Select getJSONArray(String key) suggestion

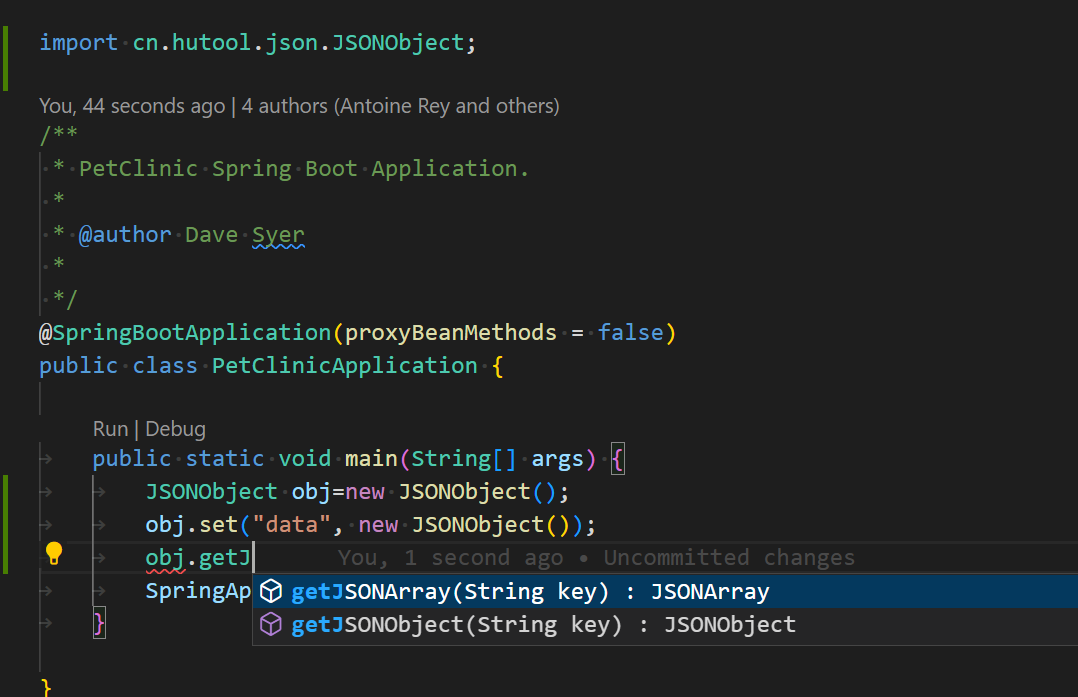(665, 591)
